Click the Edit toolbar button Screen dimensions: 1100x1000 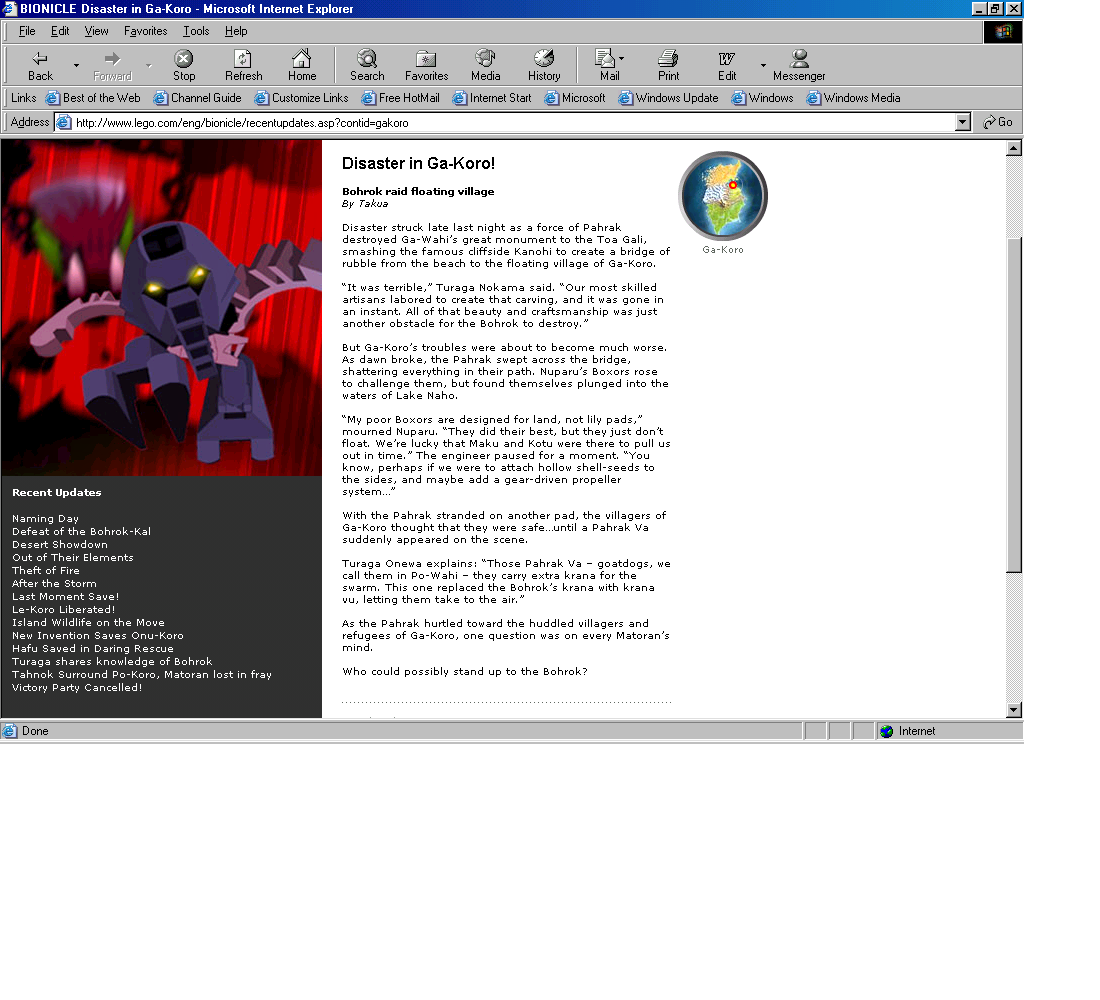point(727,66)
